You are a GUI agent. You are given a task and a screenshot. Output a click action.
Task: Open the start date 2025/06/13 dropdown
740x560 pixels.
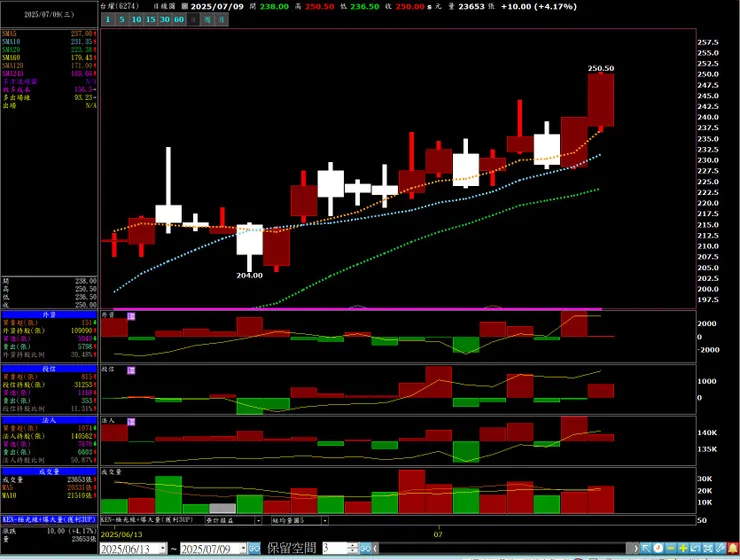pyautogui.click(x=163, y=548)
